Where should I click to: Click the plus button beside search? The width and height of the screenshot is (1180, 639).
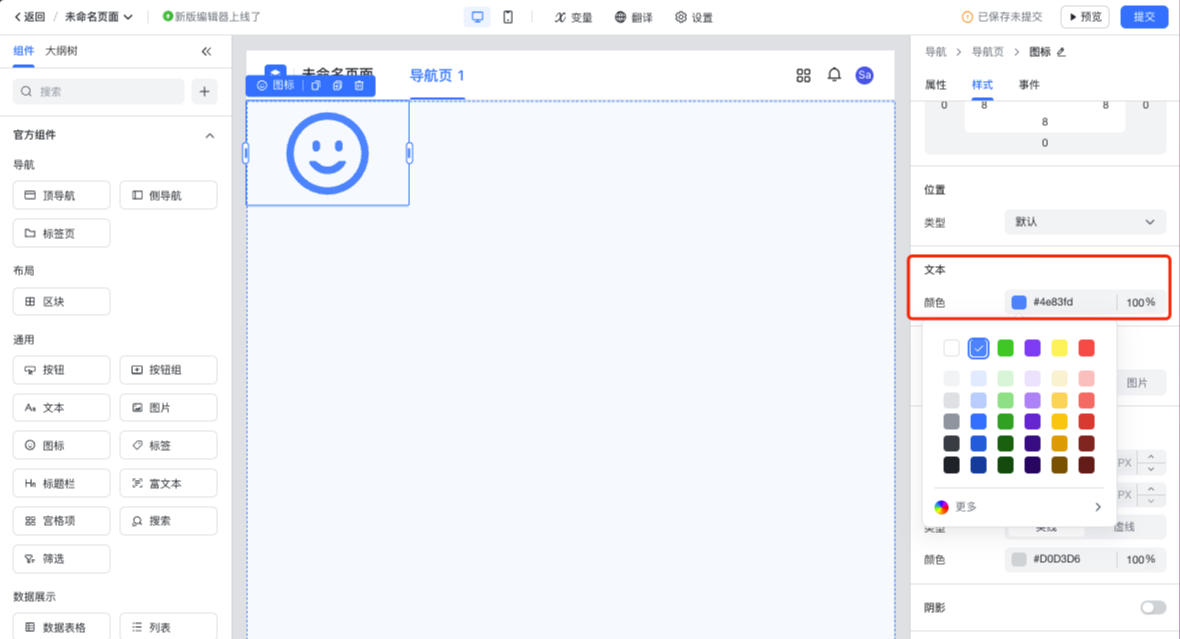[204, 92]
